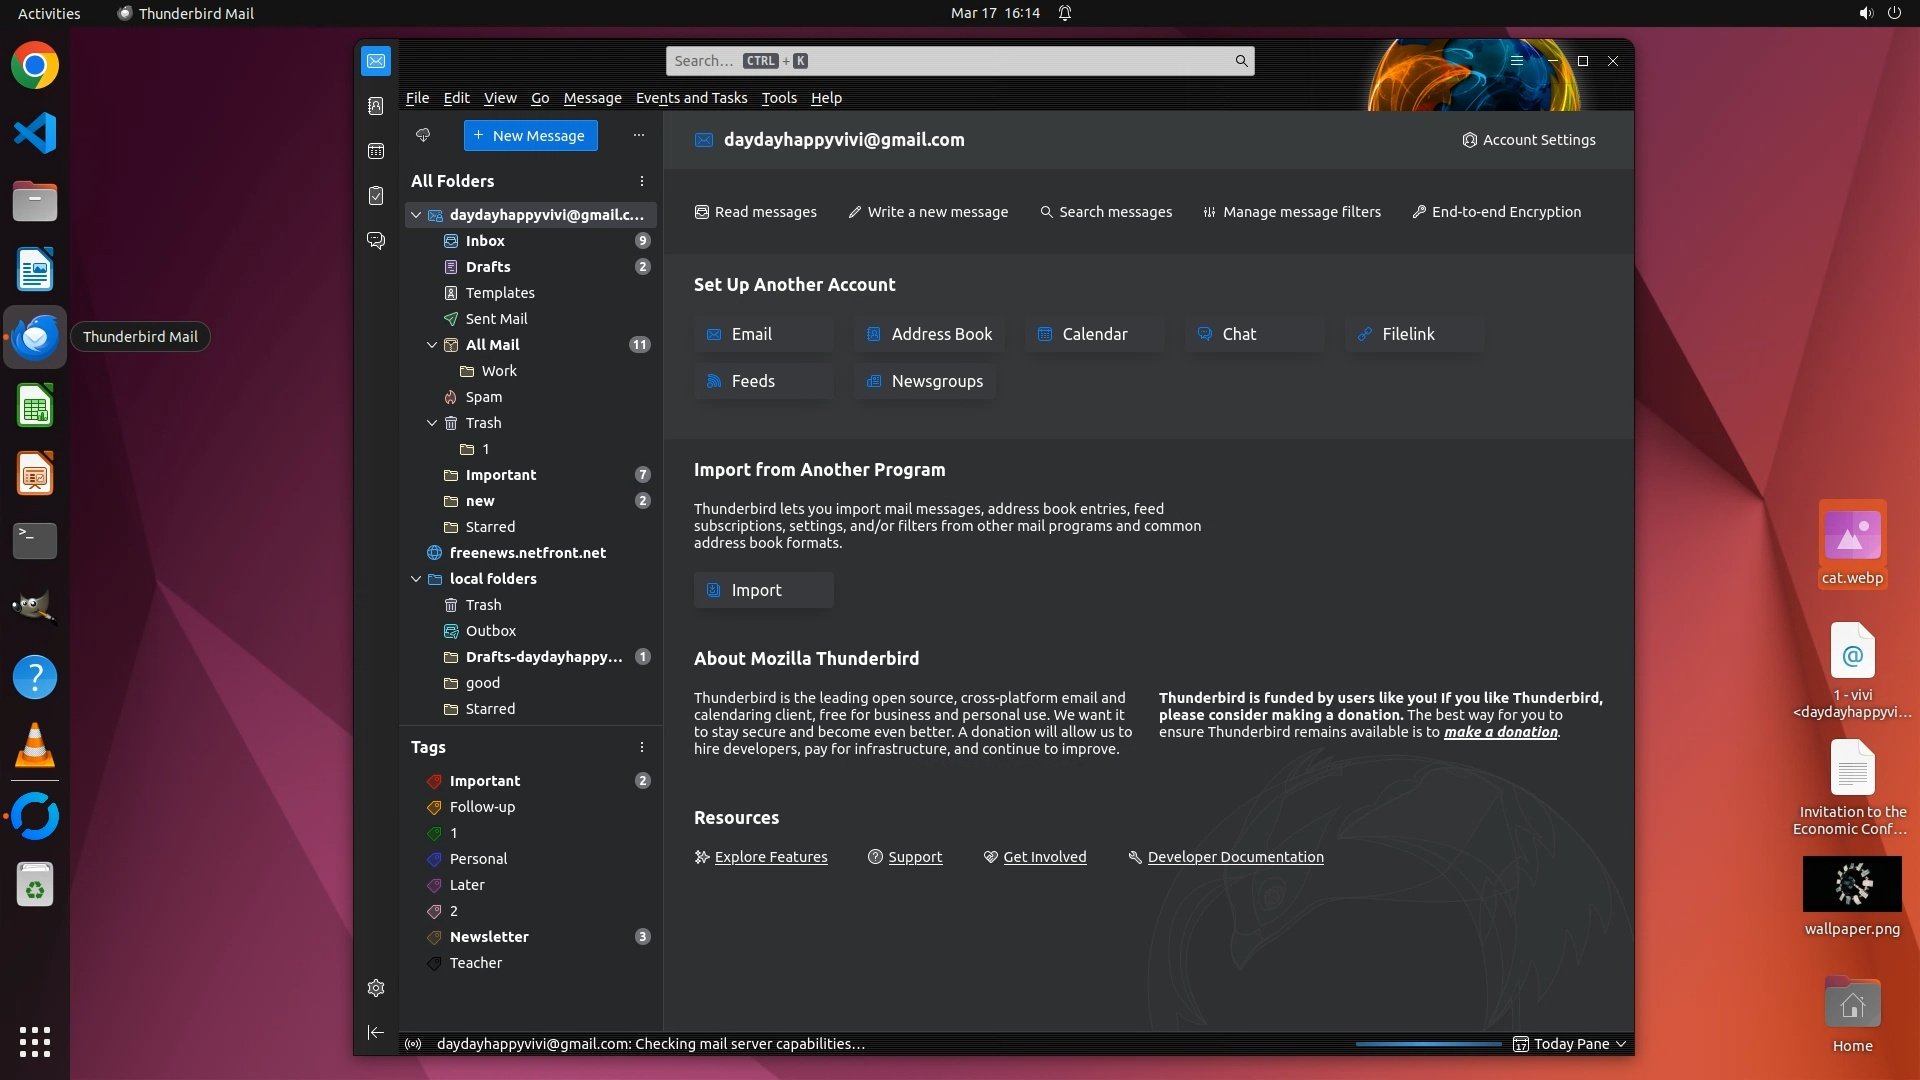Click the New Message button
The height and width of the screenshot is (1080, 1920).
coord(530,136)
